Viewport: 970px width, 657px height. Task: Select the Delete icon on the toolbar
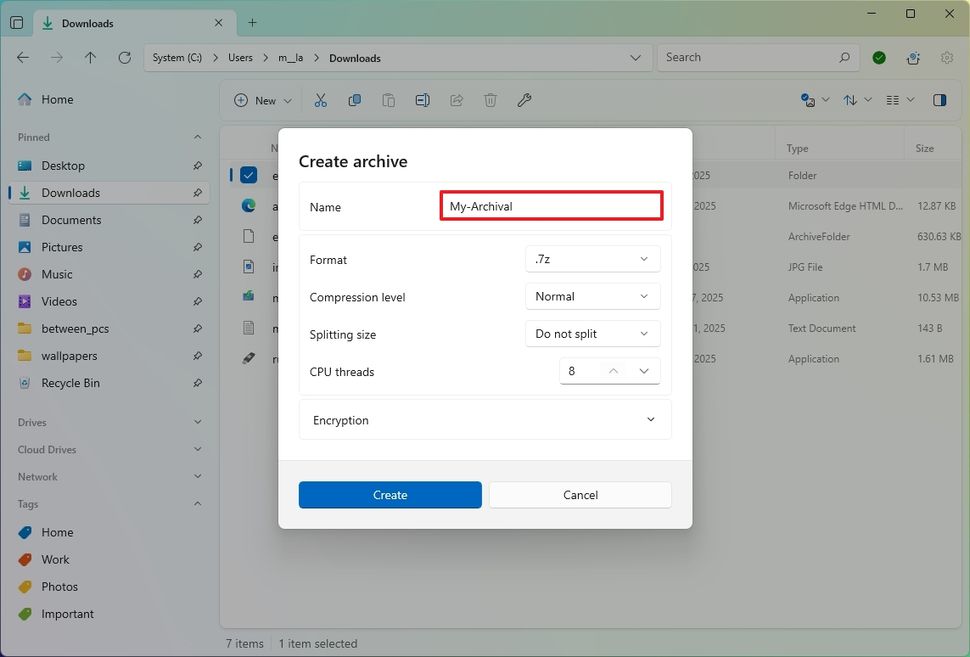490,100
